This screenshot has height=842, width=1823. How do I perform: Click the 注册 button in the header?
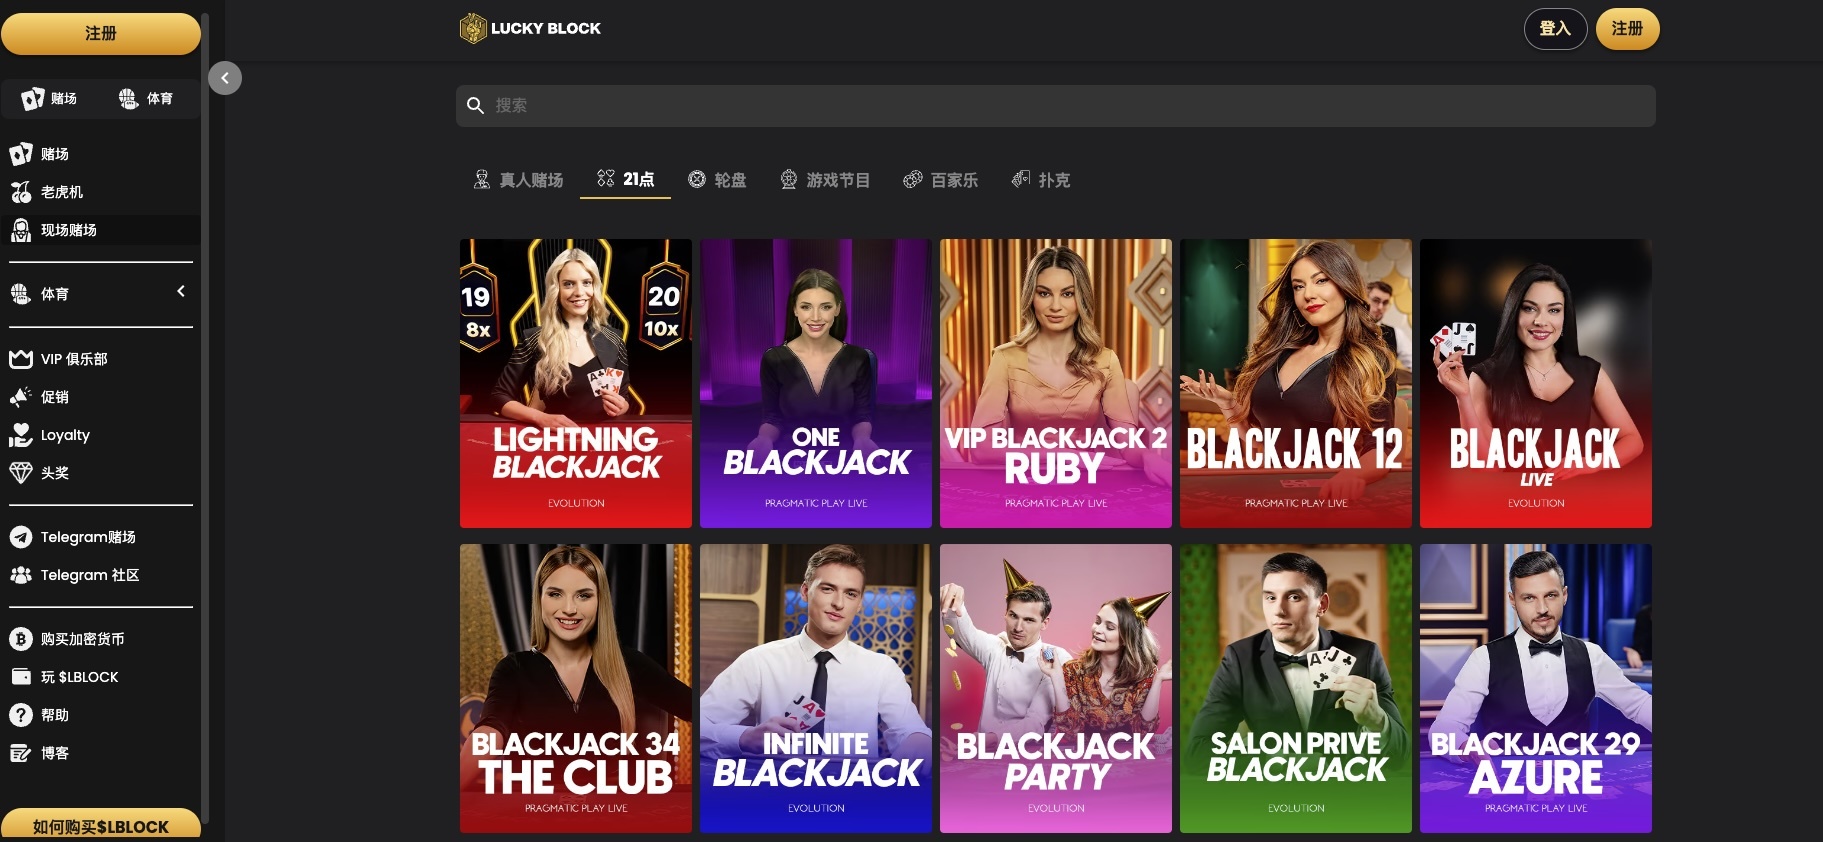[x=1627, y=28]
